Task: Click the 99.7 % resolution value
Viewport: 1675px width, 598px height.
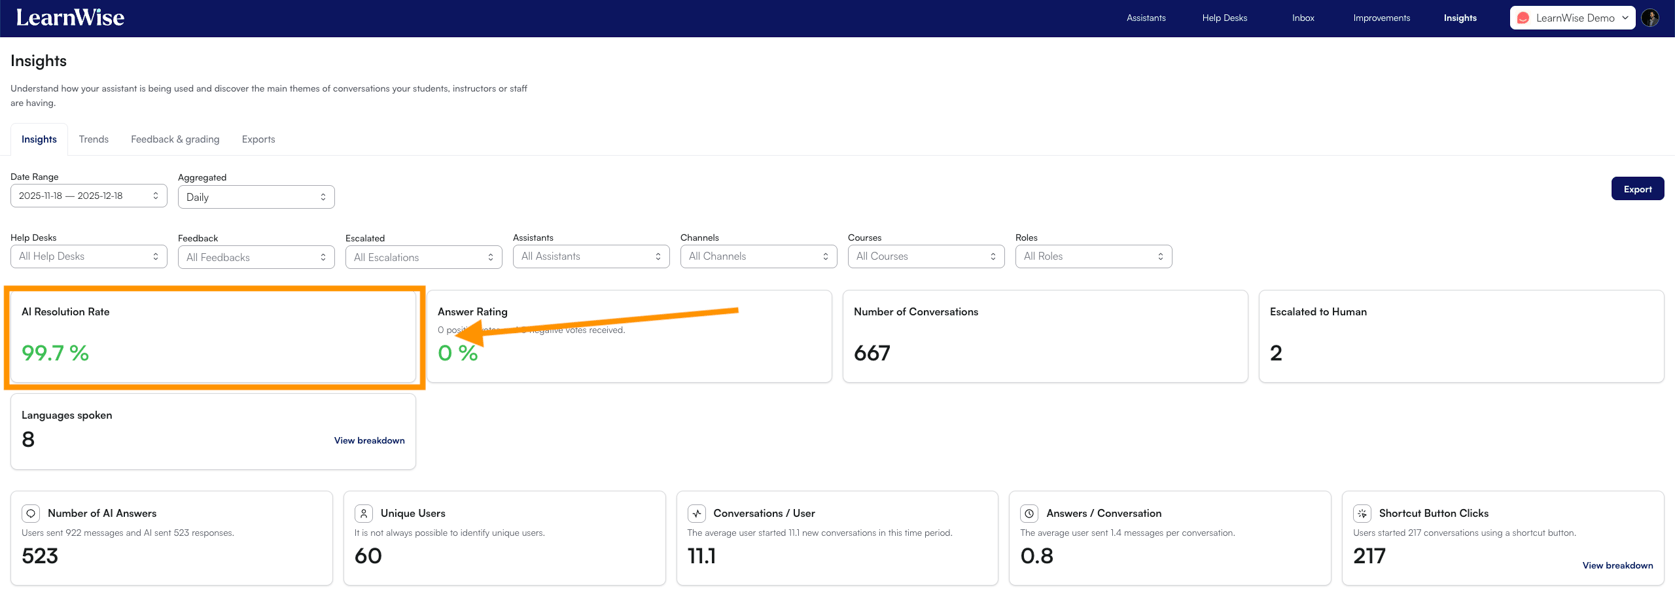Action: 55,353
